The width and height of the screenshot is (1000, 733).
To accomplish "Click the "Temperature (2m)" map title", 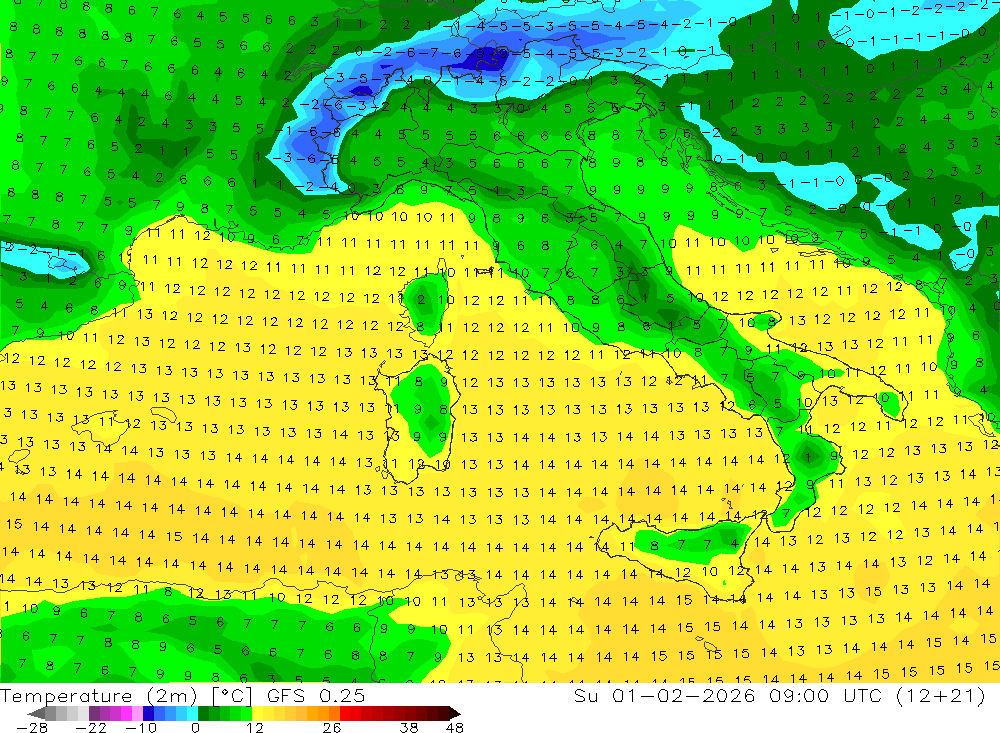I will pyautogui.click(x=98, y=696).
